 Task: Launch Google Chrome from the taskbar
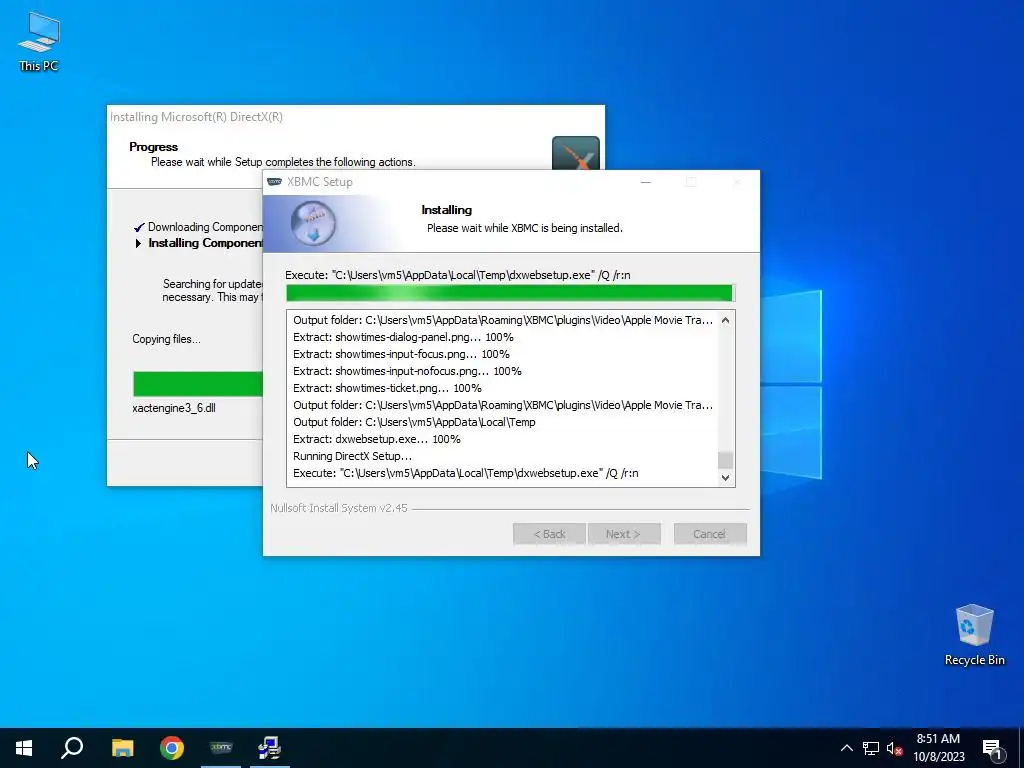tap(172, 748)
